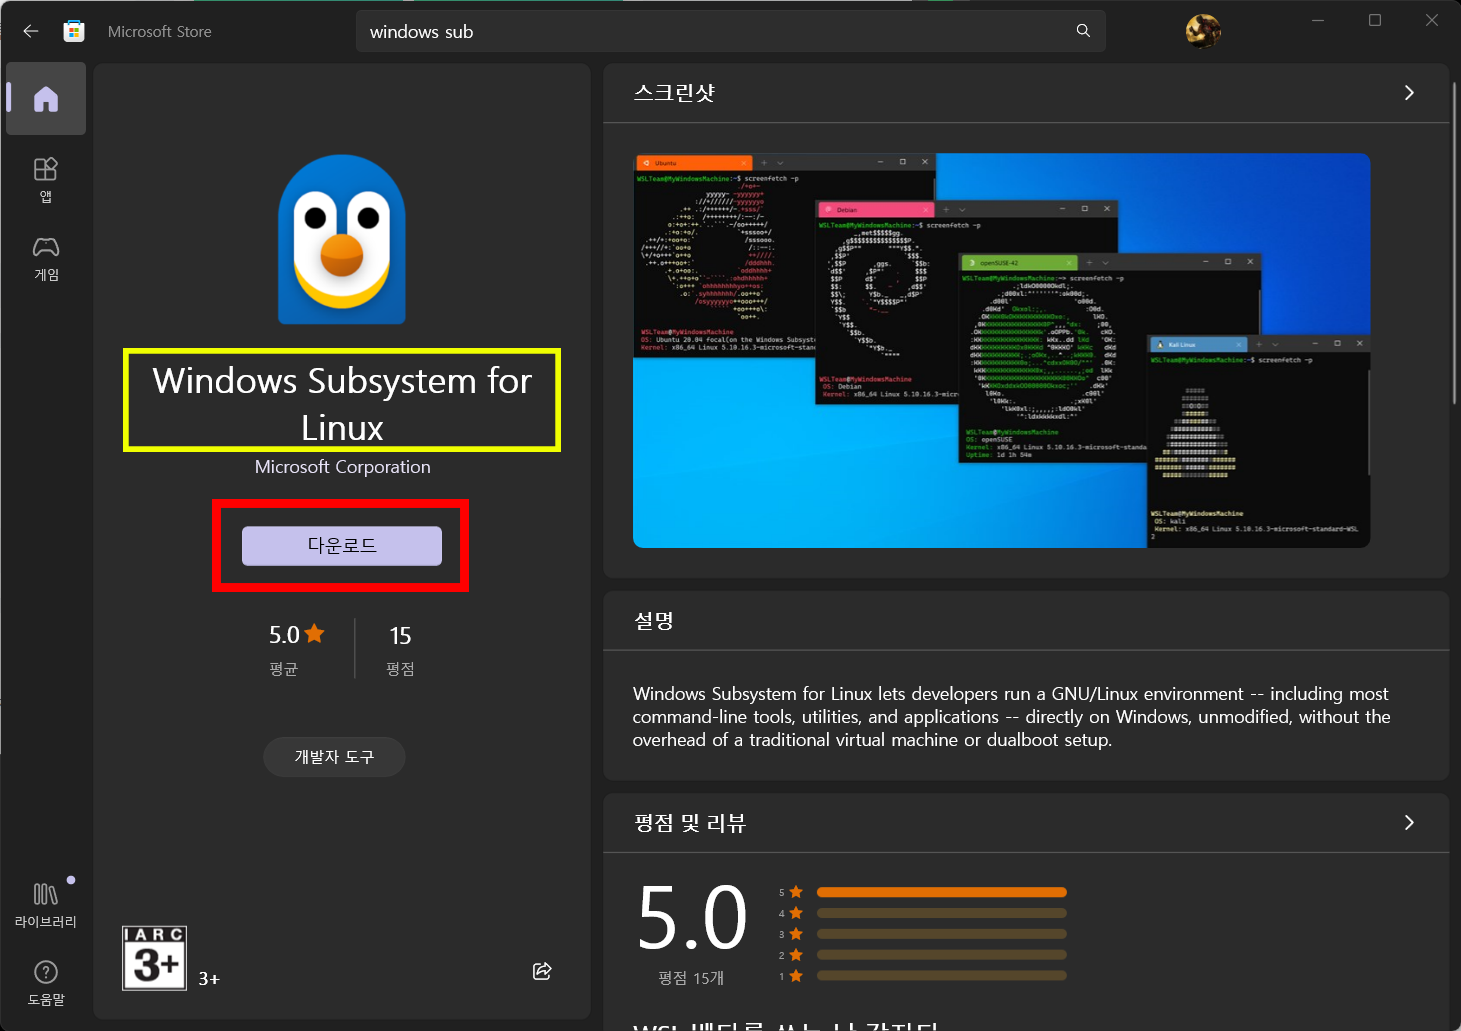Click the search box containing 'windows sub'

731,31
